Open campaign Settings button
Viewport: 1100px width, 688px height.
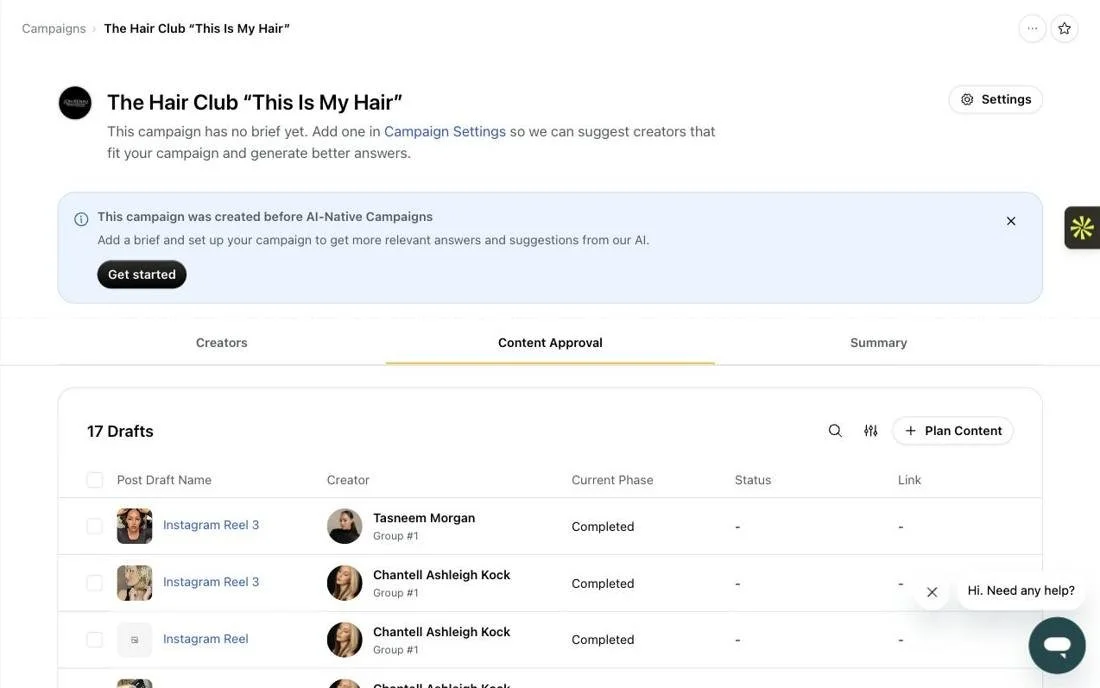995,100
